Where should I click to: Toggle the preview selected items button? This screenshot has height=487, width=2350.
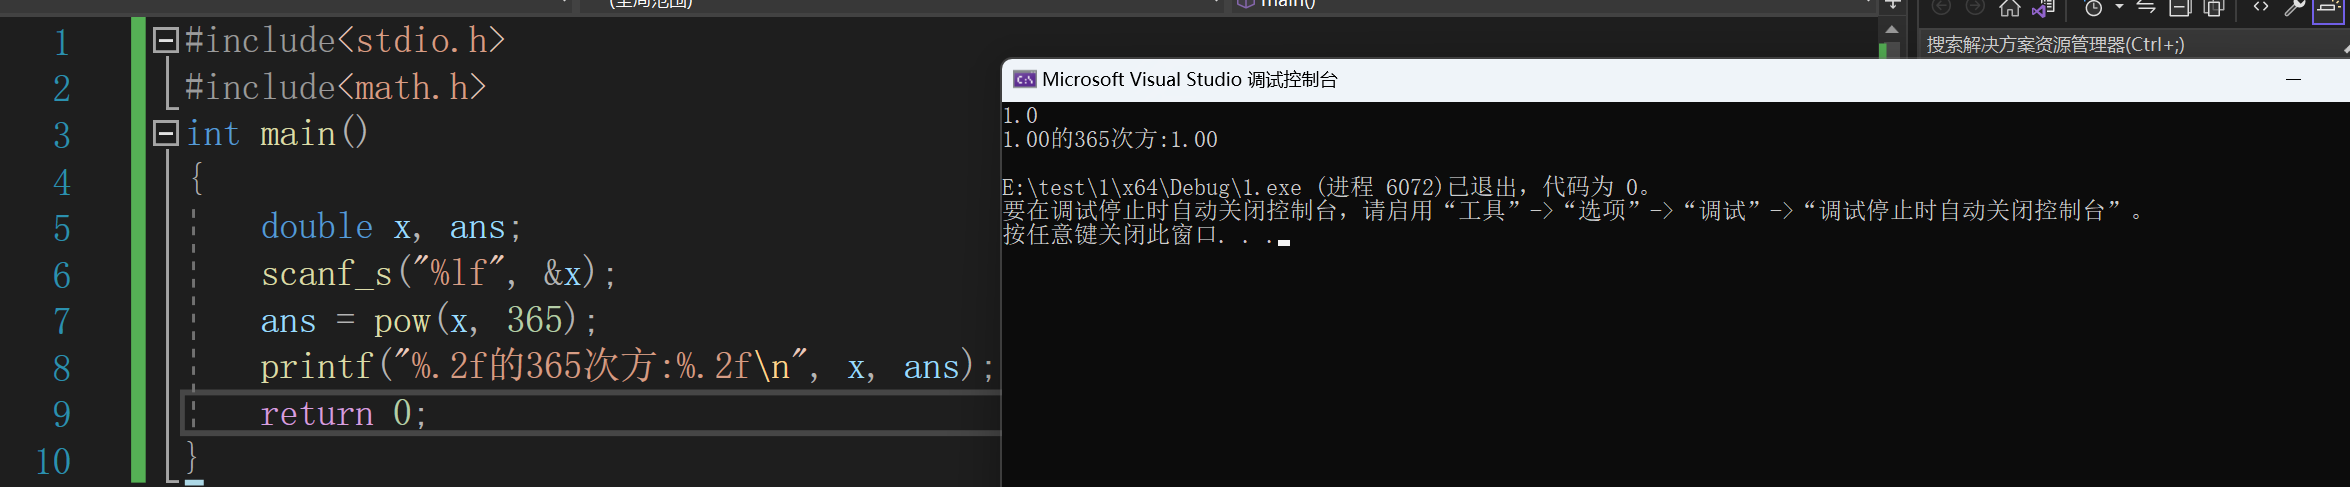[2328, 8]
